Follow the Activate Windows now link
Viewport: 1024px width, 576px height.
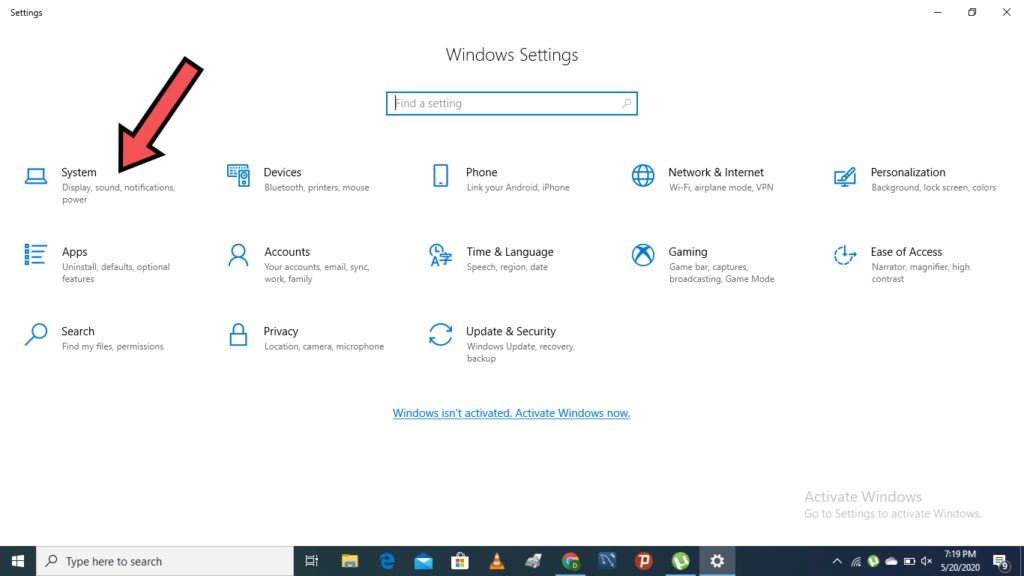(x=511, y=413)
